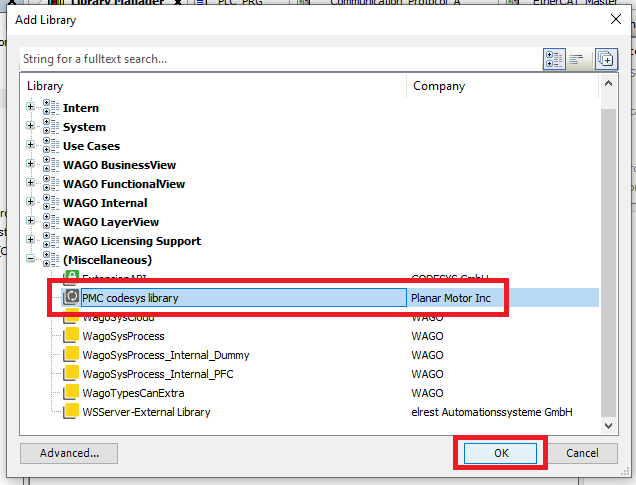The height and width of the screenshot is (485, 636).
Task: Click the WagoSysProcess_Internal_PFC library icon
Action: 71,374
